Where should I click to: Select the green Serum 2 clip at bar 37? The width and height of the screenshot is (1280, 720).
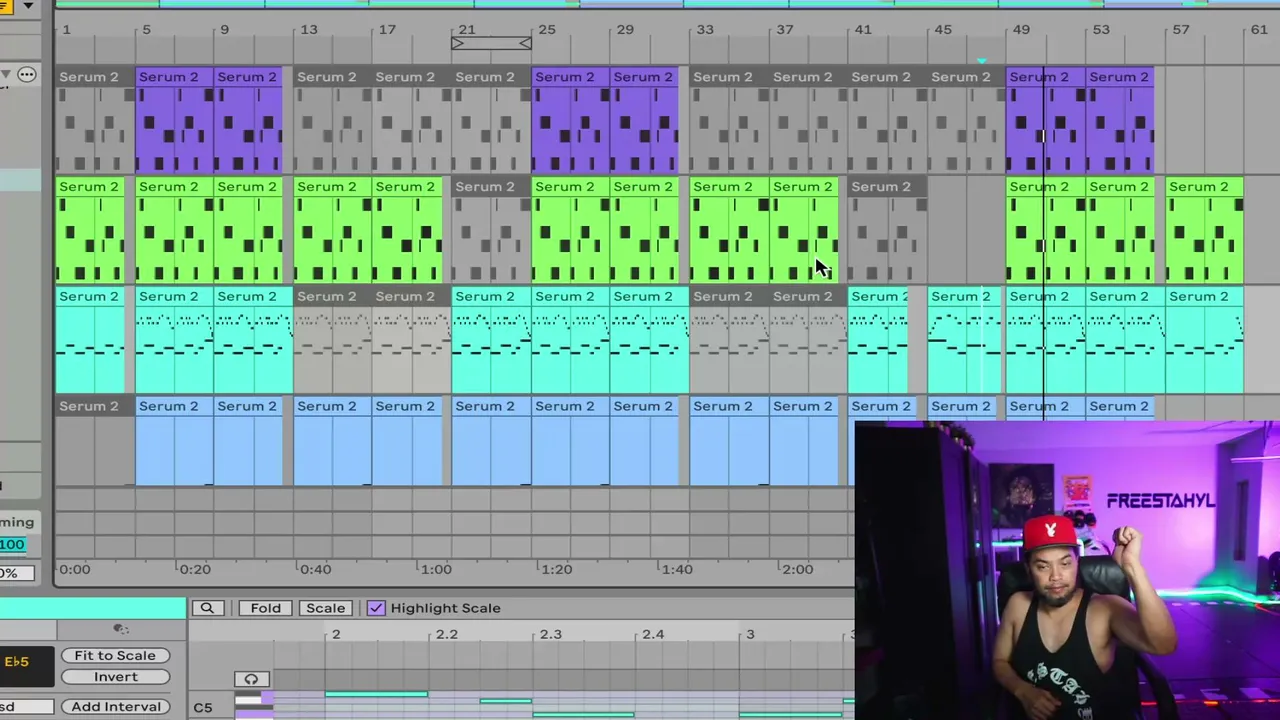tap(804, 230)
